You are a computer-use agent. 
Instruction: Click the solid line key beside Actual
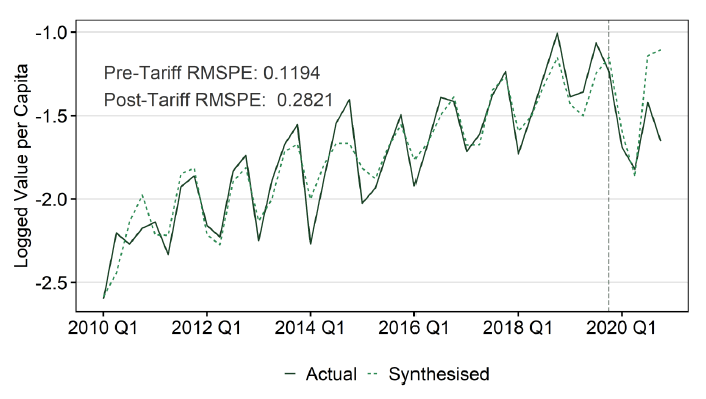coord(290,374)
